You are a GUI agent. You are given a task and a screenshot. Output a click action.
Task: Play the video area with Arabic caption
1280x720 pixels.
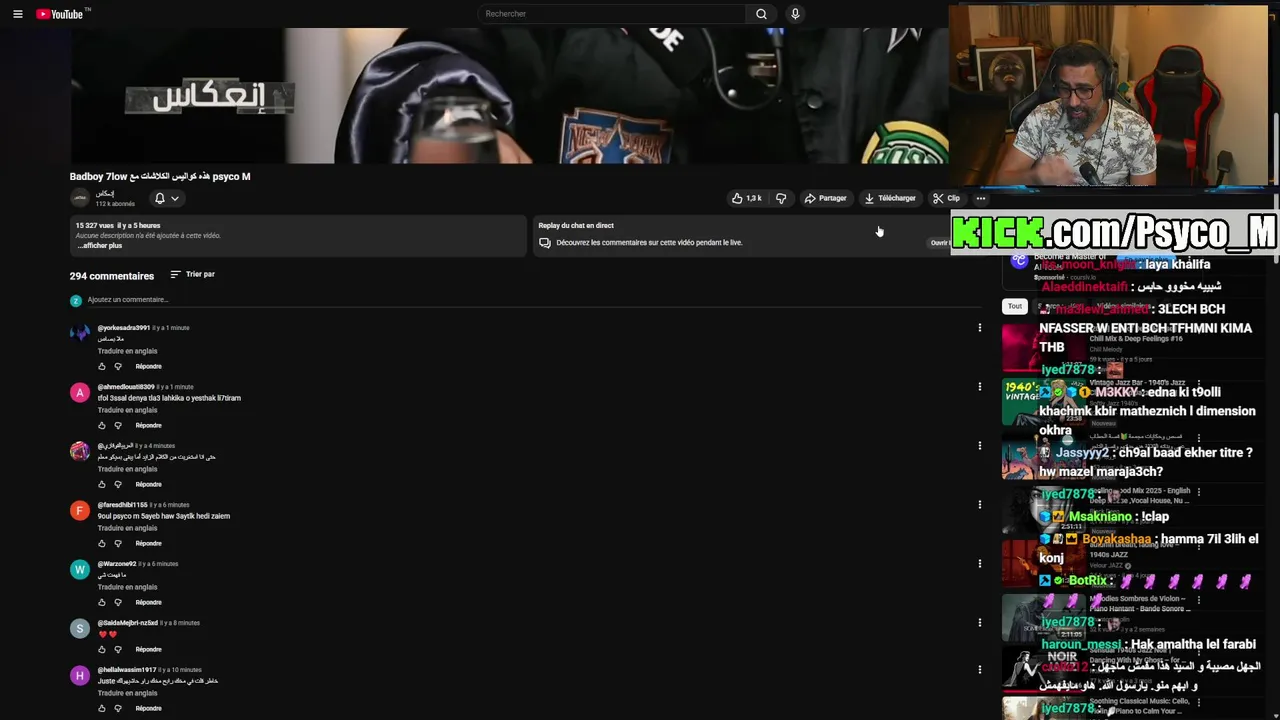510,95
